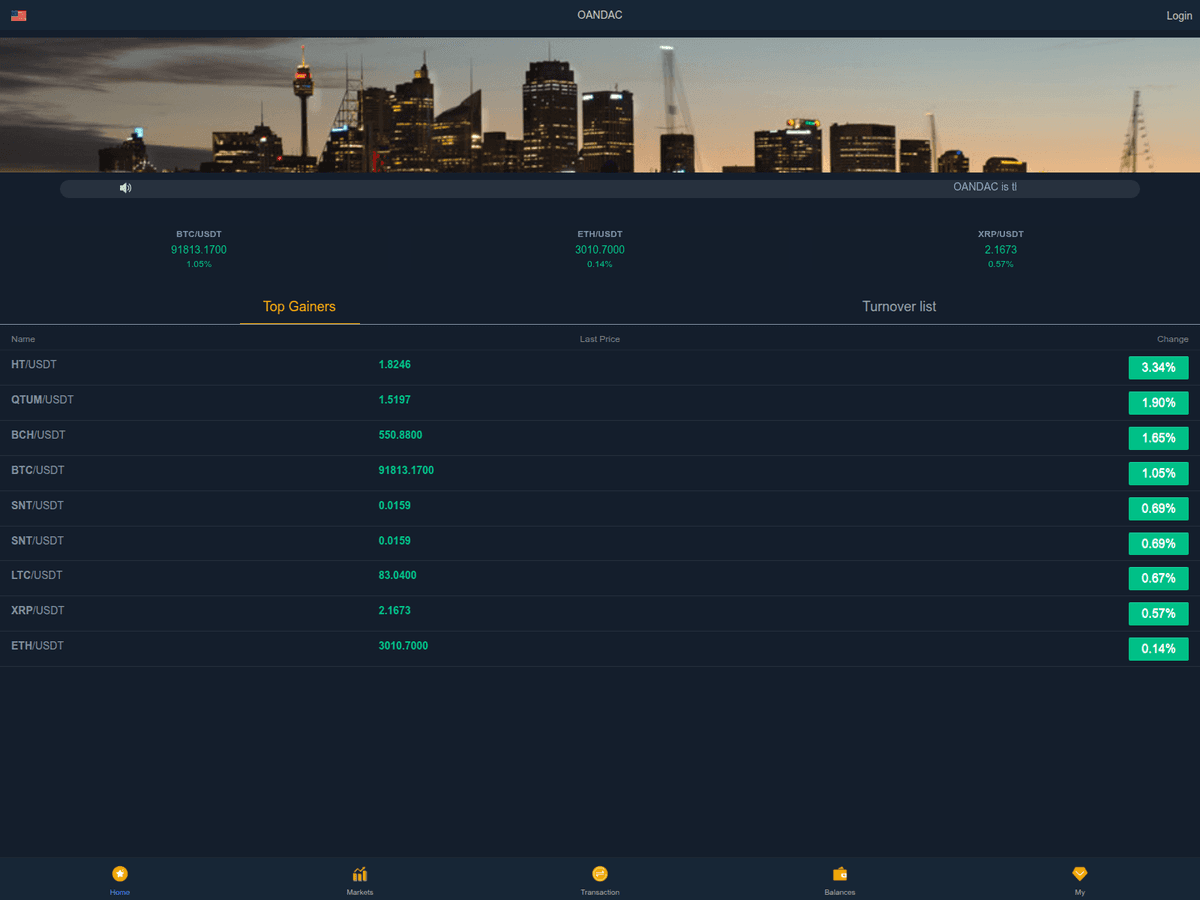Click the 3.34% change badge
Viewport: 1200px width, 900px height.
tap(1159, 368)
